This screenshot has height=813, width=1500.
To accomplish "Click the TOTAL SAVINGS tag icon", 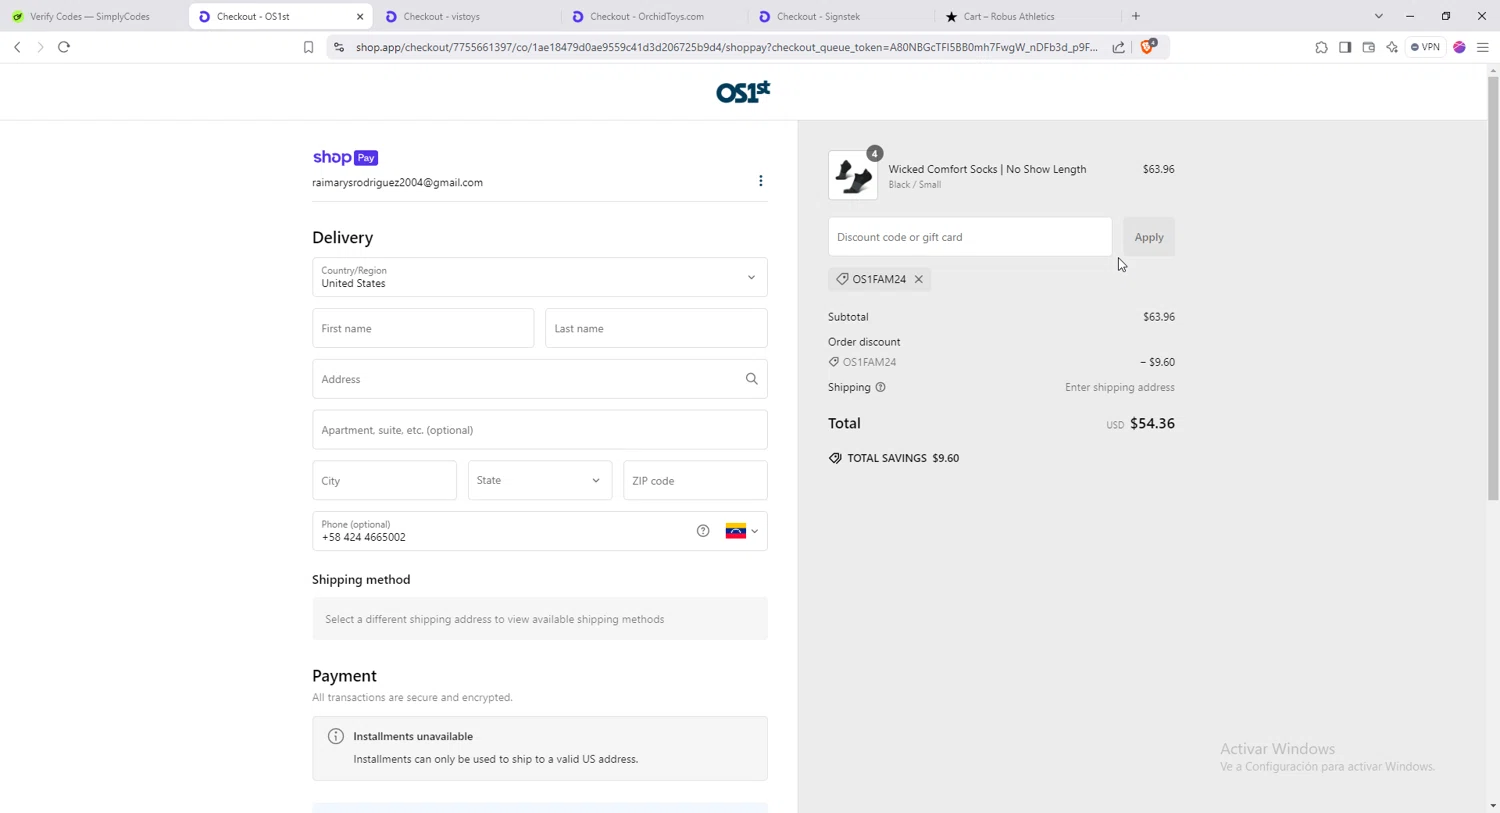I will click(835, 458).
